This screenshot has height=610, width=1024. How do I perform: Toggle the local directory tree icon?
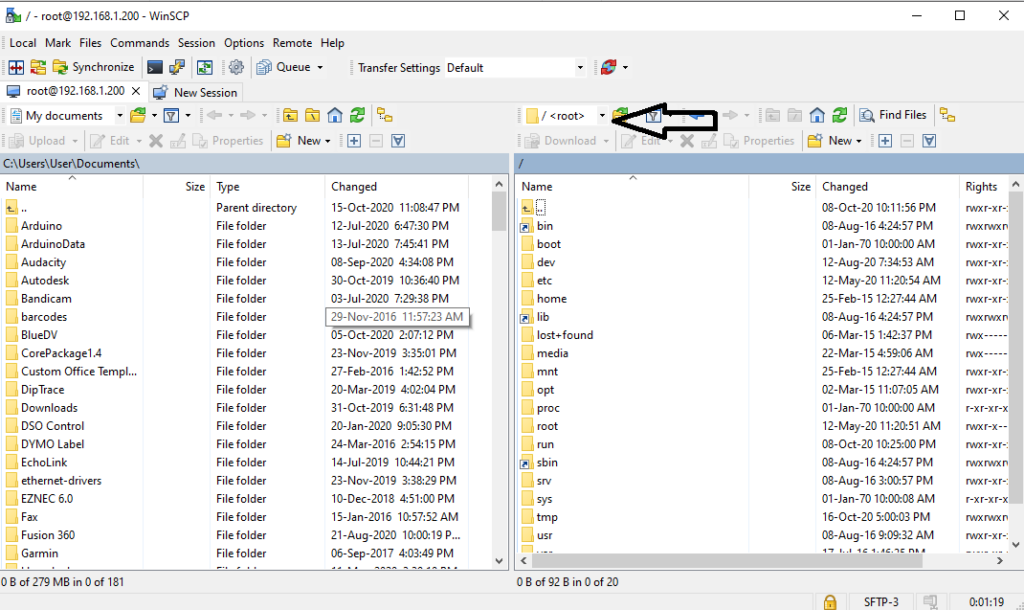[x=385, y=116]
